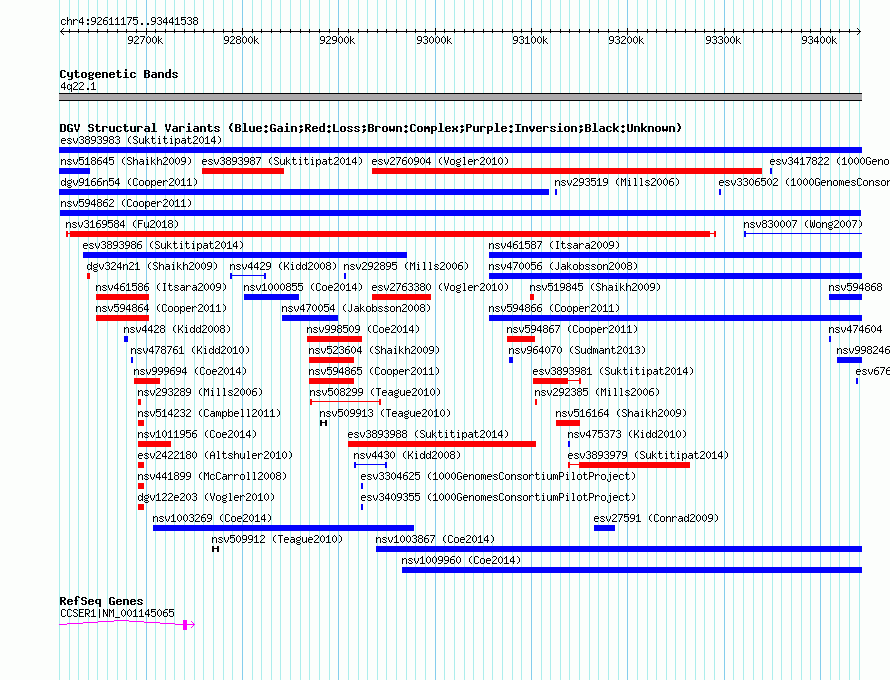
Task: Click the nsv509913 (Teague2010) label
Action: pyautogui.click(x=385, y=413)
